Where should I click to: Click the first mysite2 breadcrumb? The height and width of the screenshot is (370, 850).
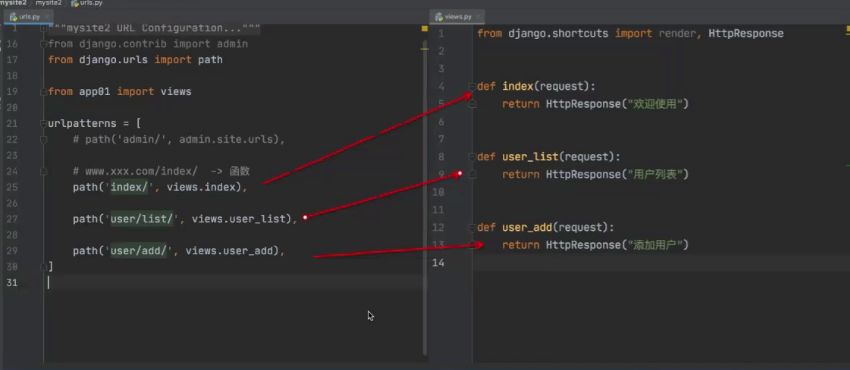(x=14, y=3)
